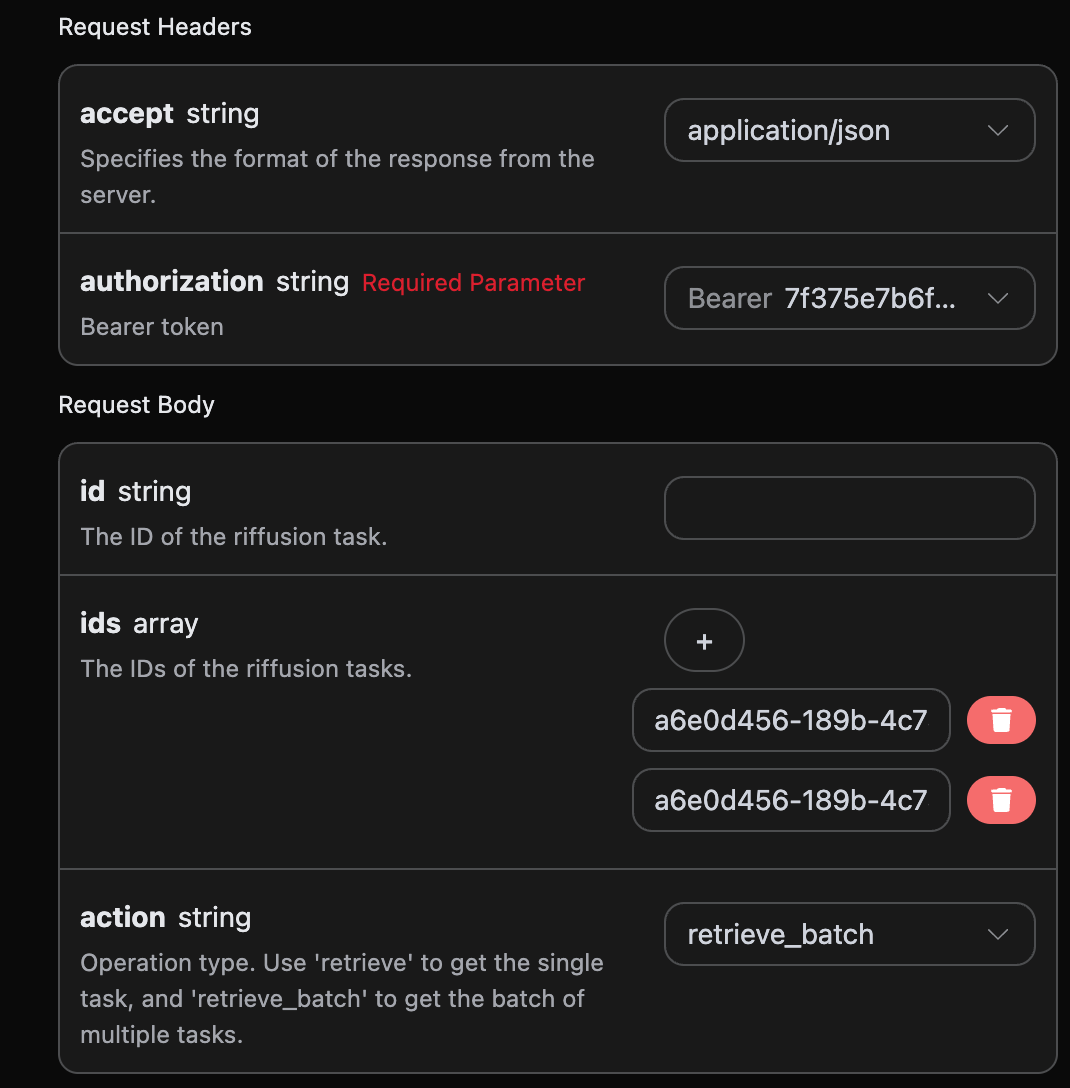Viewport: 1070px width, 1088px height.
Task: Focus the first ids text field
Action: click(x=791, y=720)
